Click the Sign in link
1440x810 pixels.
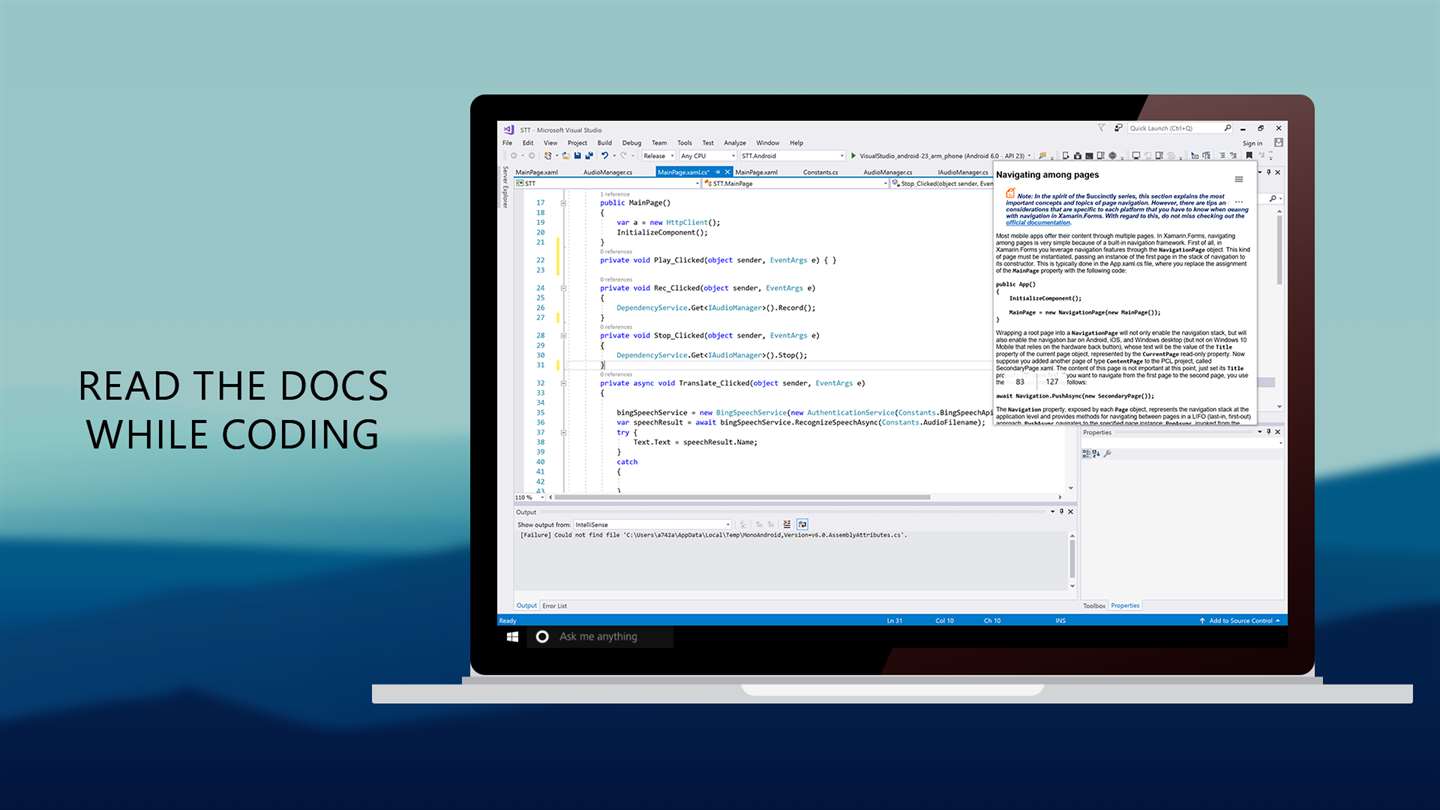coord(1252,143)
